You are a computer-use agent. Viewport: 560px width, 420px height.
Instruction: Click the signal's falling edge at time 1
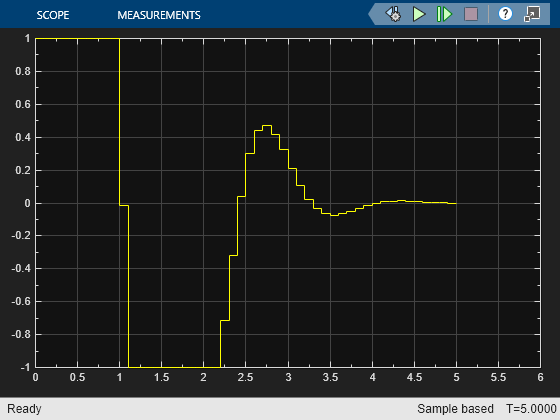119,121
